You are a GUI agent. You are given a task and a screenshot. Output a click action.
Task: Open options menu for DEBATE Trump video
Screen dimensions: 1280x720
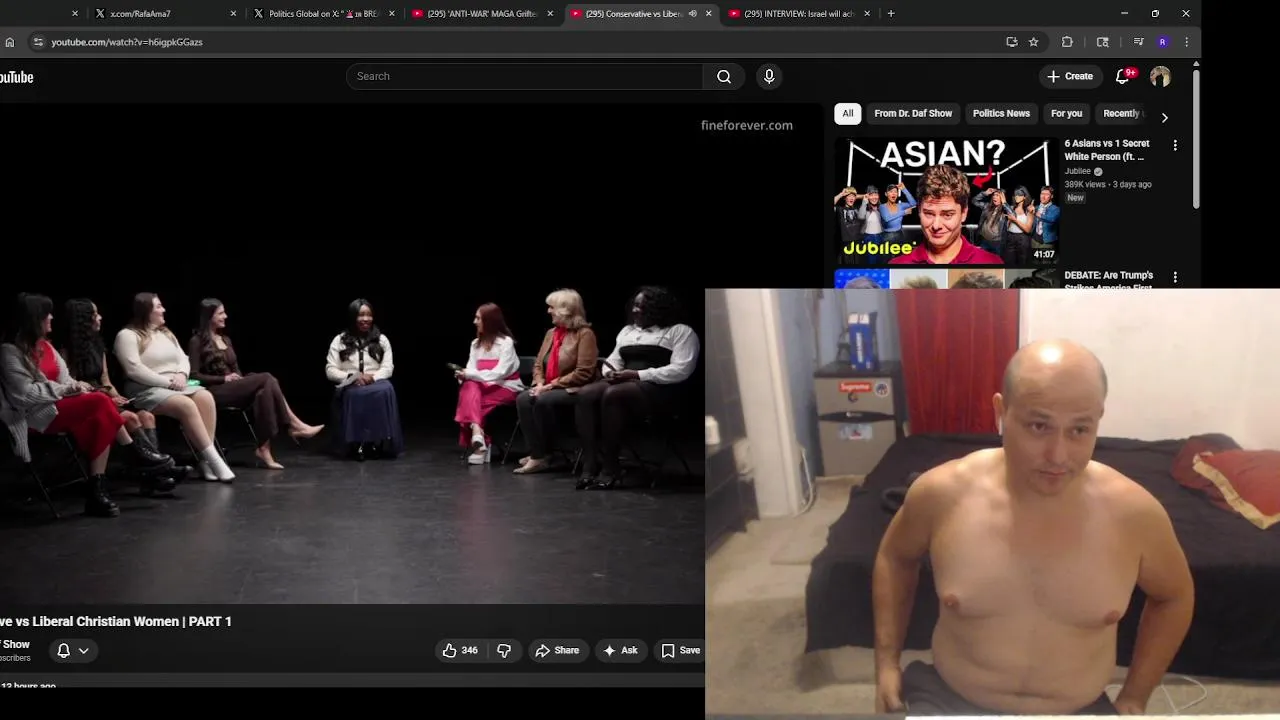point(1175,277)
